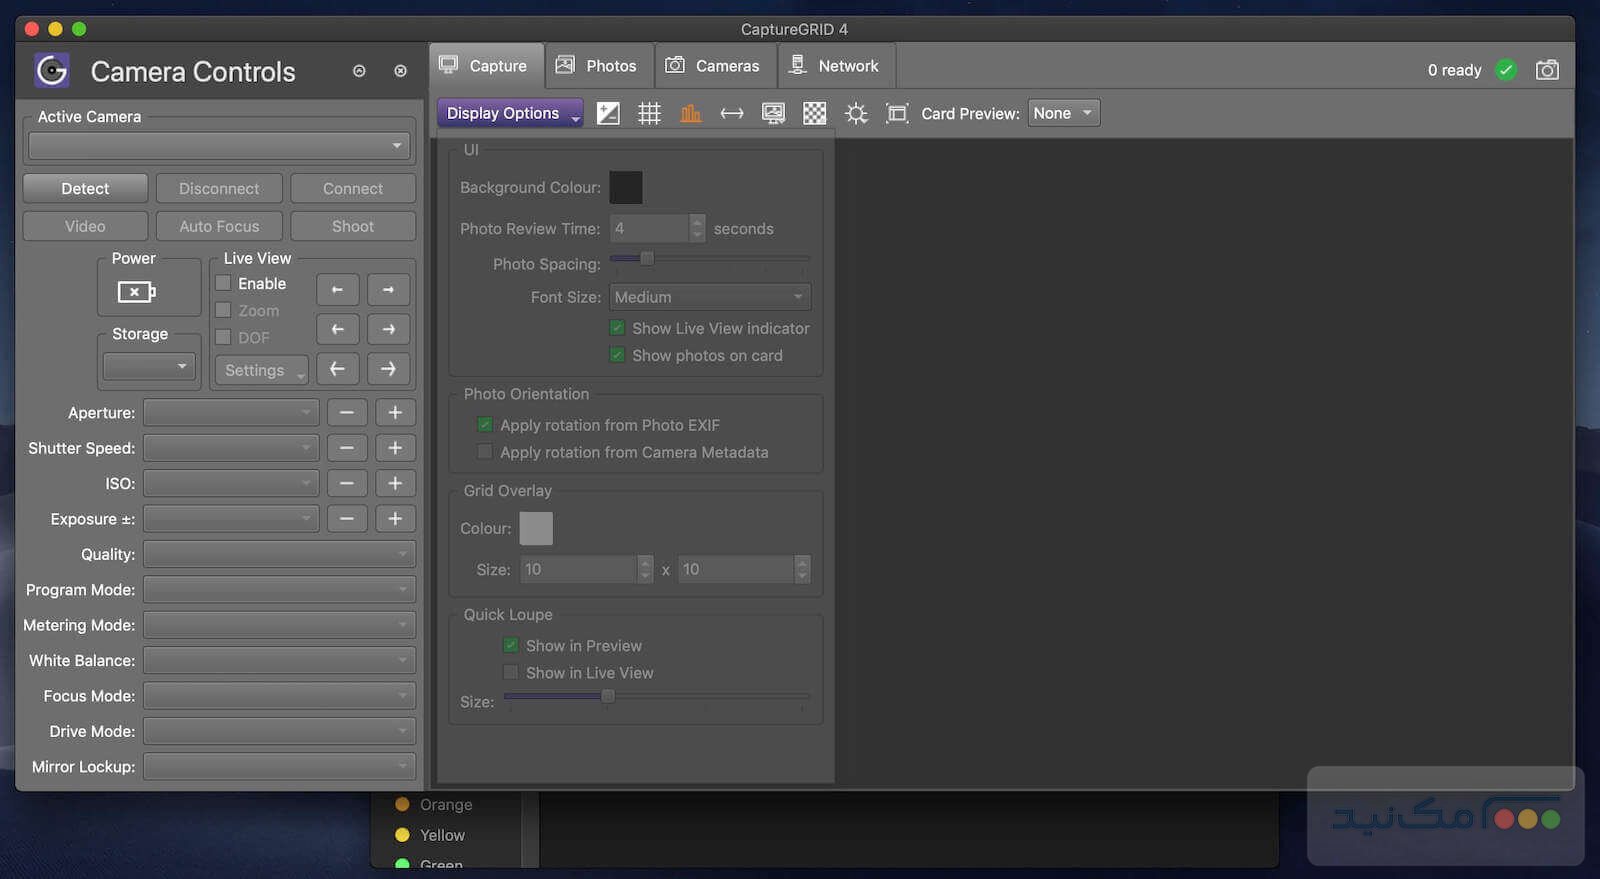The height and width of the screenshot is (879, 1600).
Task: Toggle the orange histogram icon
Action: click(691, 114)
